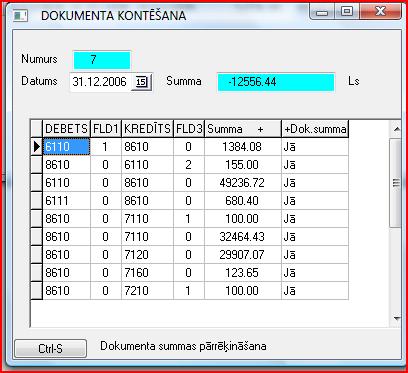The image size is (408, 373).
Task: Click the row selector of the 7160 row
Action: [37, 273]
